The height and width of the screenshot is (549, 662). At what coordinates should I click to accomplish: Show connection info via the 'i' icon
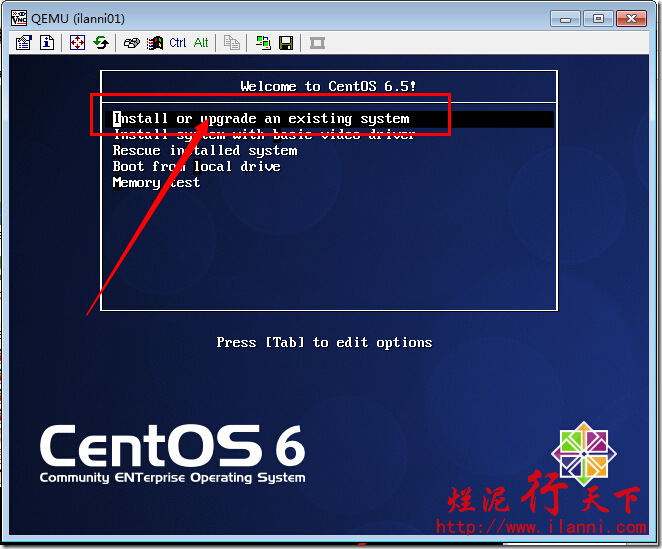(x=47, y=43)
